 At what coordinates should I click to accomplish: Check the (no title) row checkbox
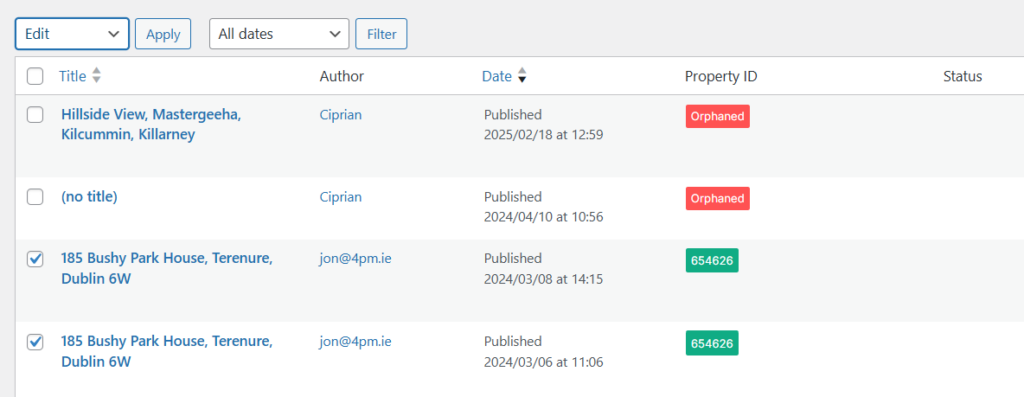coord(35,197)
